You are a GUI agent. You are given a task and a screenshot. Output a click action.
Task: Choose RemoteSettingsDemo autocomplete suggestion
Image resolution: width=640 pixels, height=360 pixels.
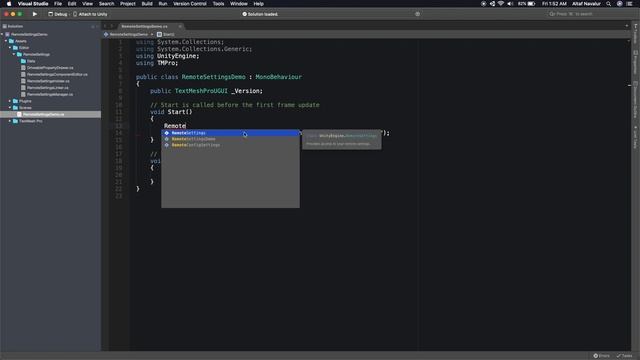click(x=231, y=139)
